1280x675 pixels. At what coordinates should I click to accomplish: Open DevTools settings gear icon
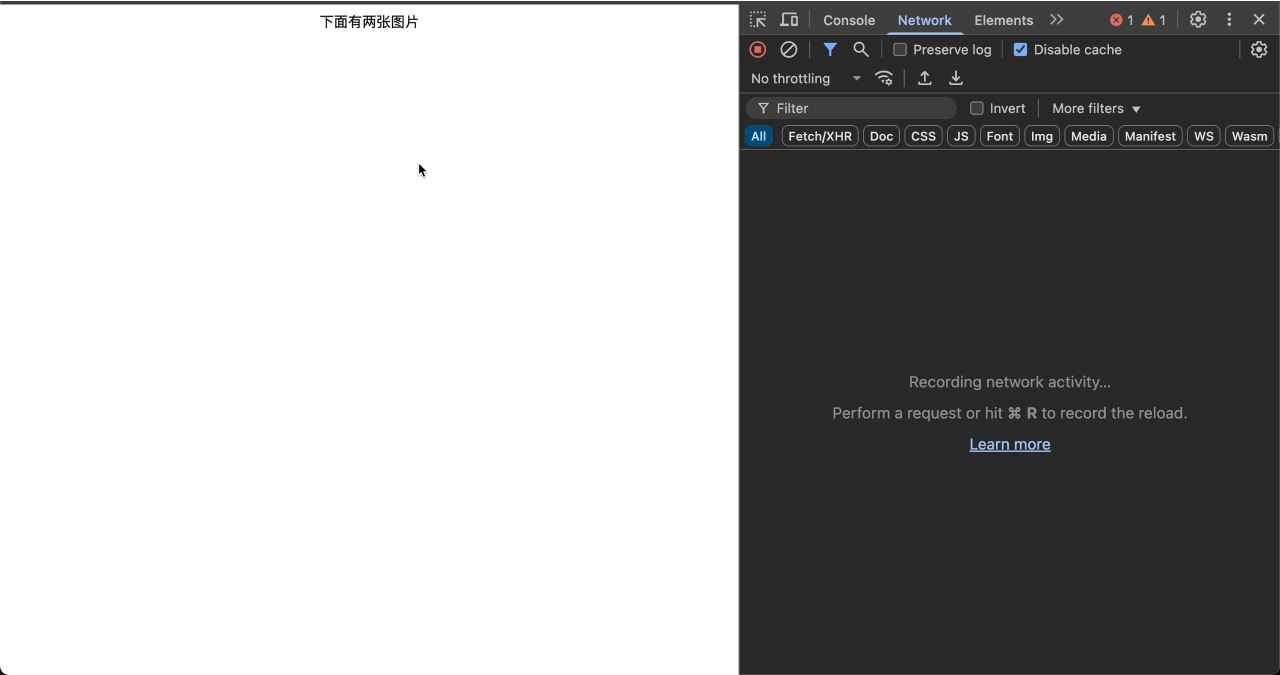point(1198,20)
